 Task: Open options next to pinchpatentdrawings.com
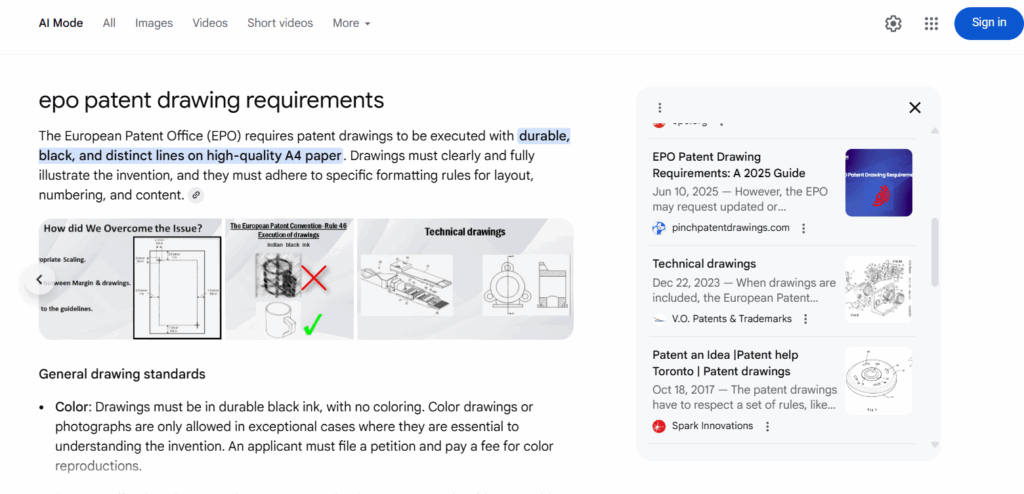(x=803, y=228)
